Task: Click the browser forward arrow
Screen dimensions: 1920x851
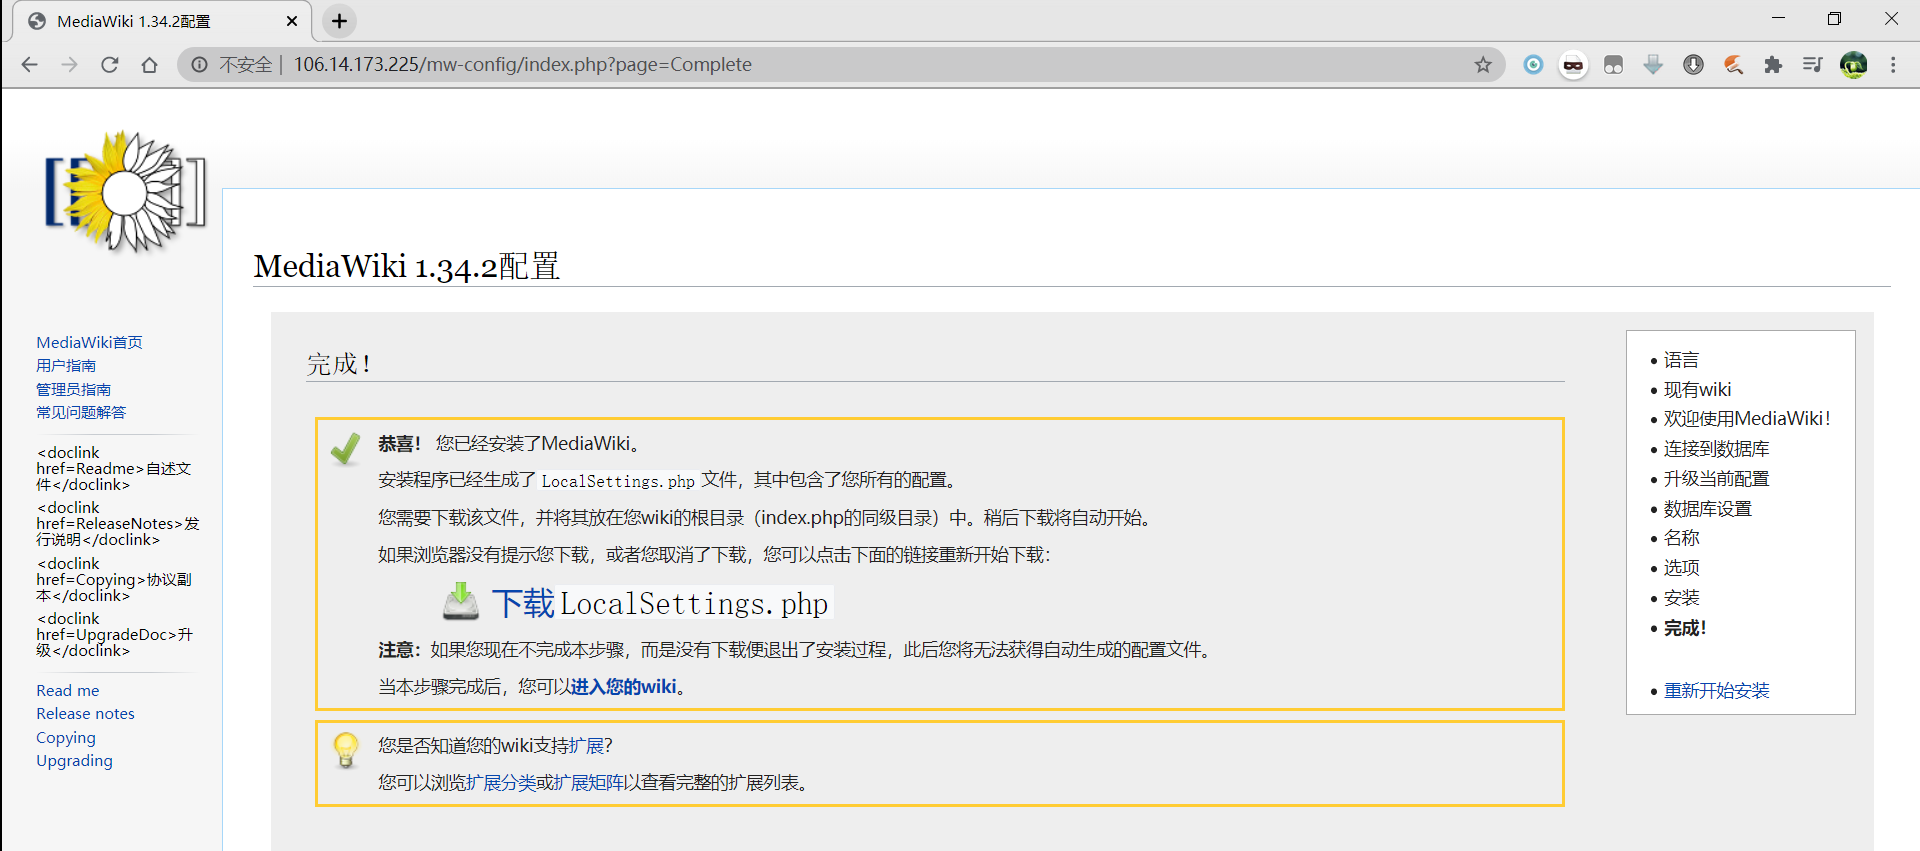Action: [x=70, y=65]
